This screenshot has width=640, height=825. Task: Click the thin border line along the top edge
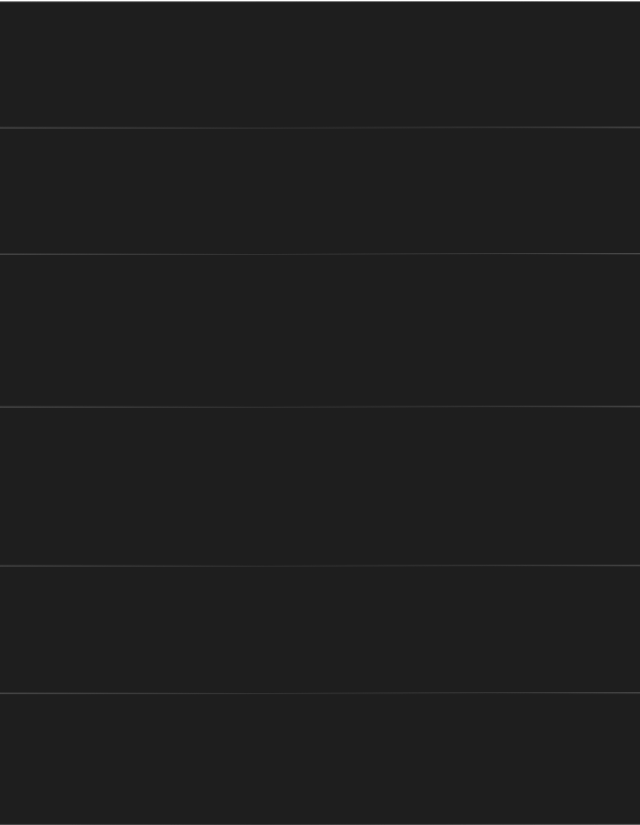tap(320, 1)
